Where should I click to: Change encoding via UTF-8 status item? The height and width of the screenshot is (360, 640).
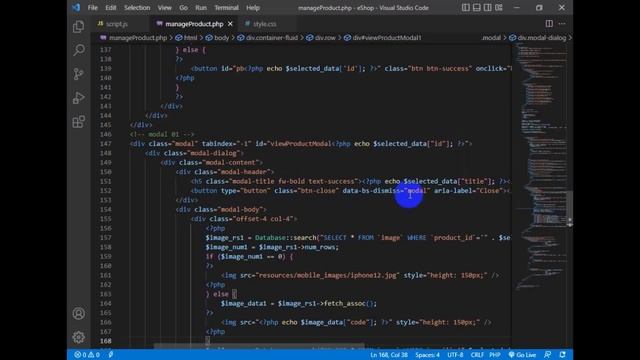point(455,355)
